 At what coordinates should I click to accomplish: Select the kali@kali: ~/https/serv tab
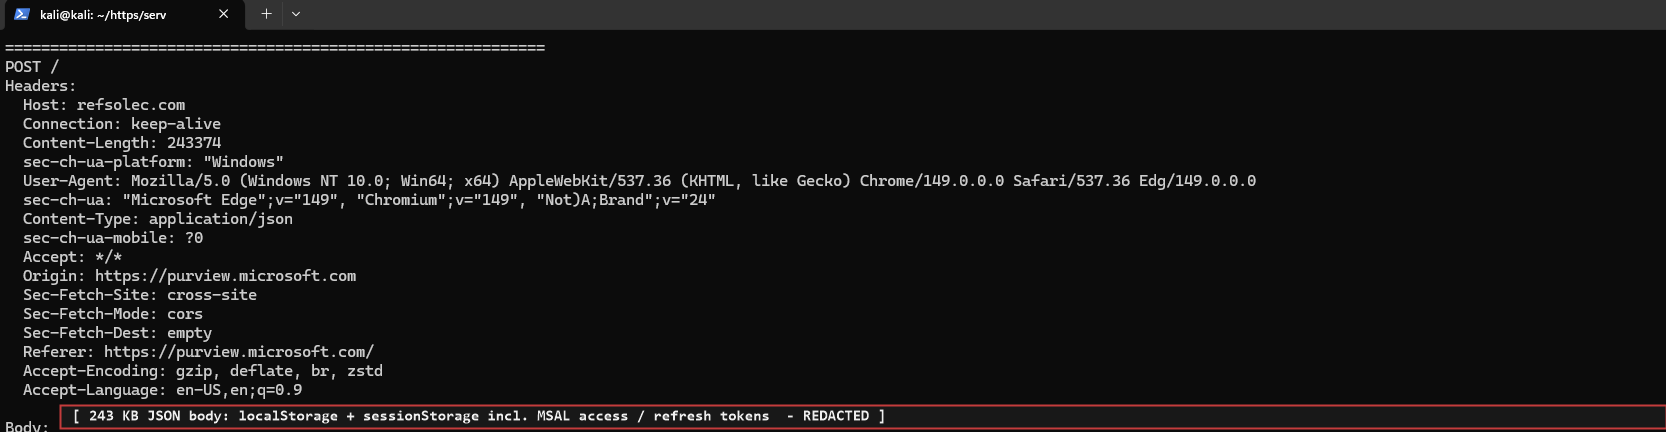[x=121, y=14]
